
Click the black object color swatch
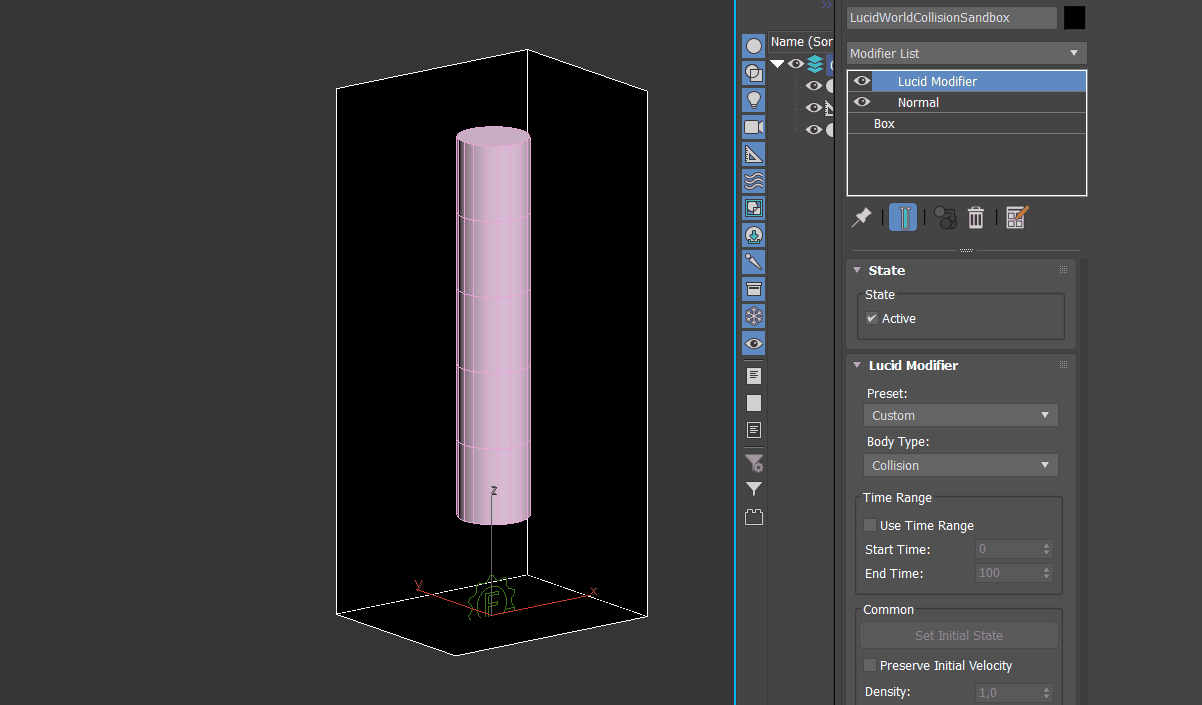click(x=1075, y=18)
